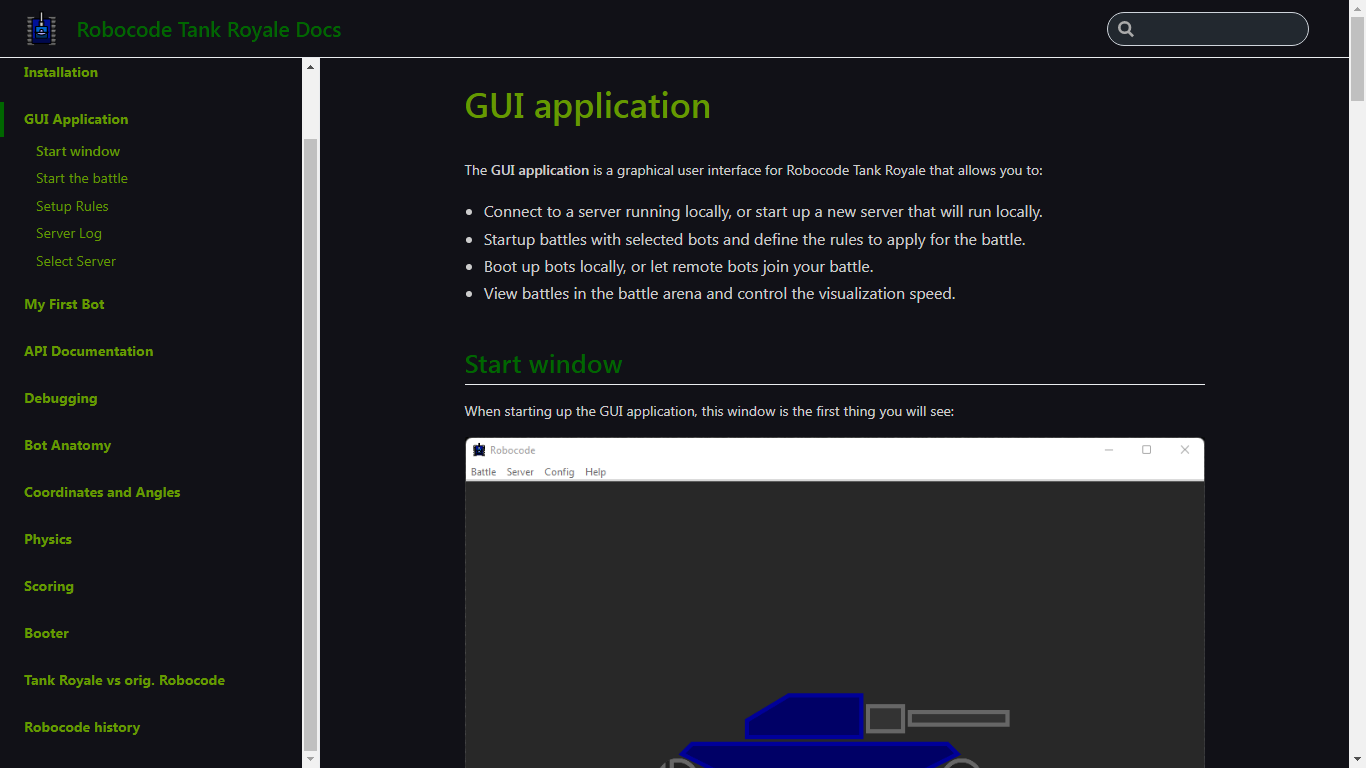Open My First Bot page
The height and width of the screenshot is (768, 1366).
[64, 304]
